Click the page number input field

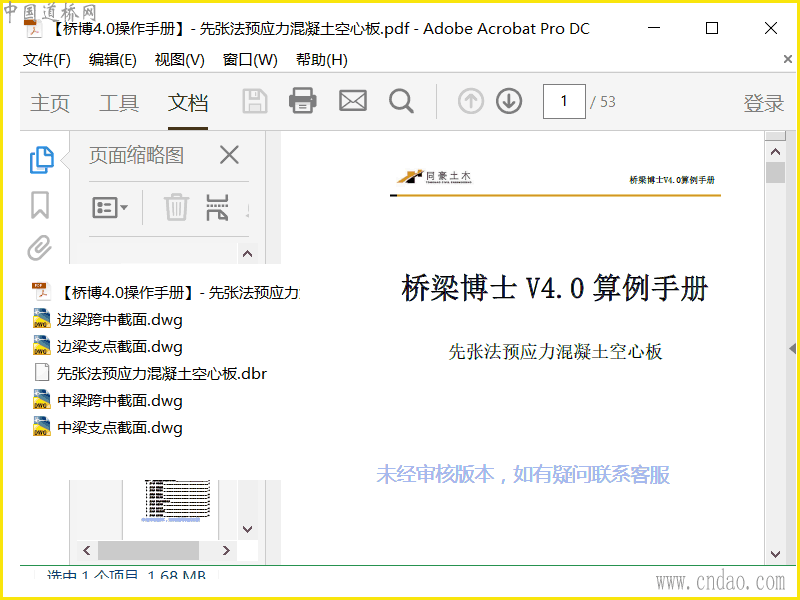tap(564, 101)
